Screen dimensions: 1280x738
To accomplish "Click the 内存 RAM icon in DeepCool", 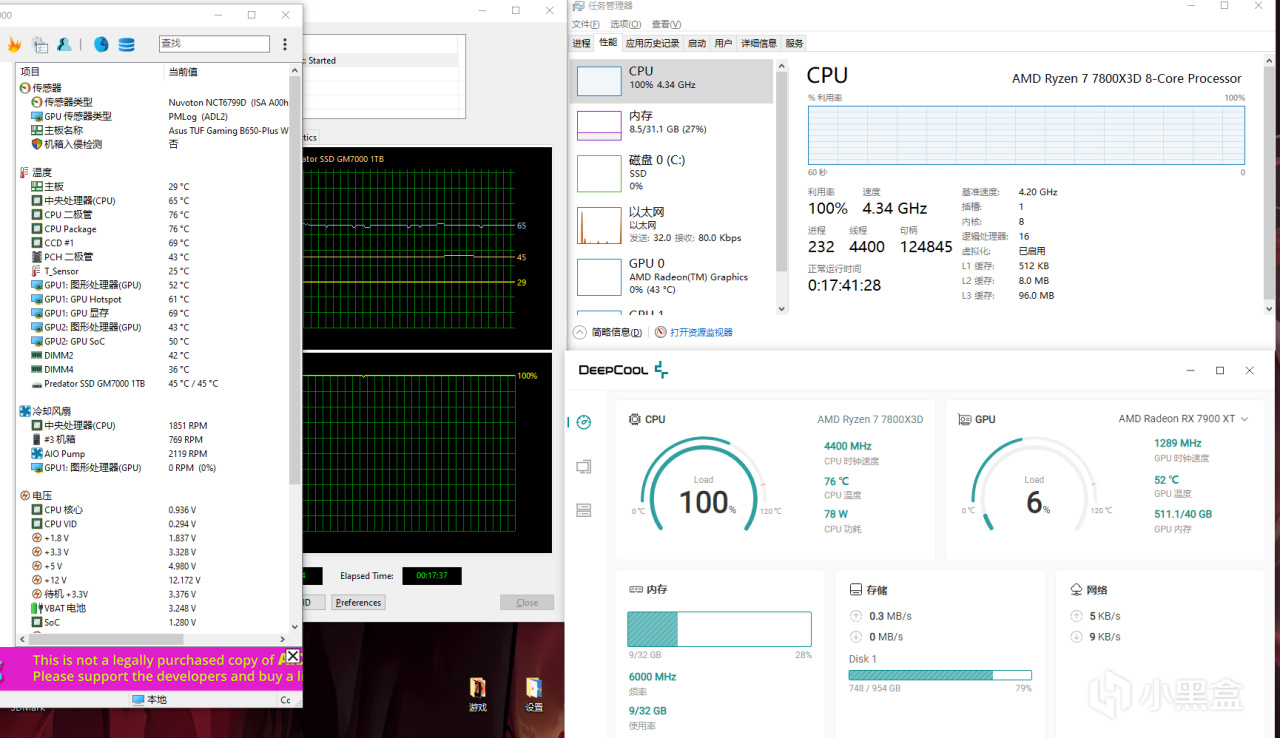I will click(634, 590).
